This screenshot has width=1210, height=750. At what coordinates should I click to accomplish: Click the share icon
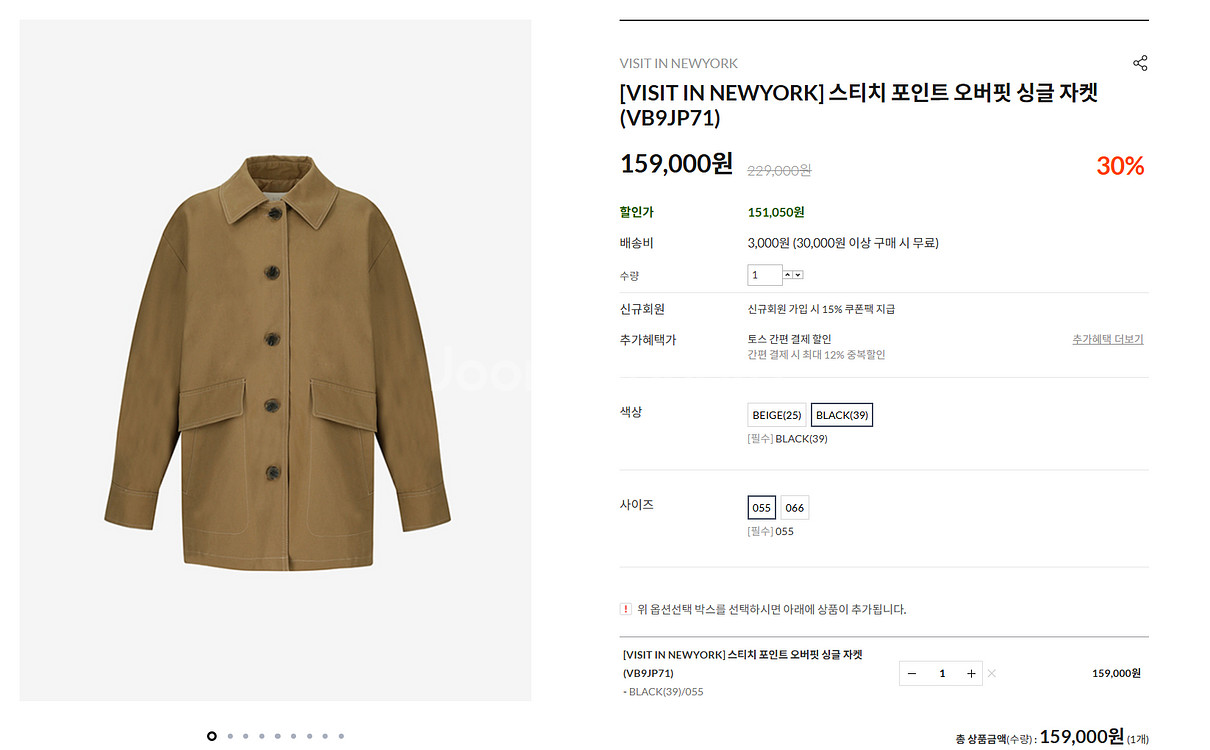pyautogui.click(x=1140, y=63)
